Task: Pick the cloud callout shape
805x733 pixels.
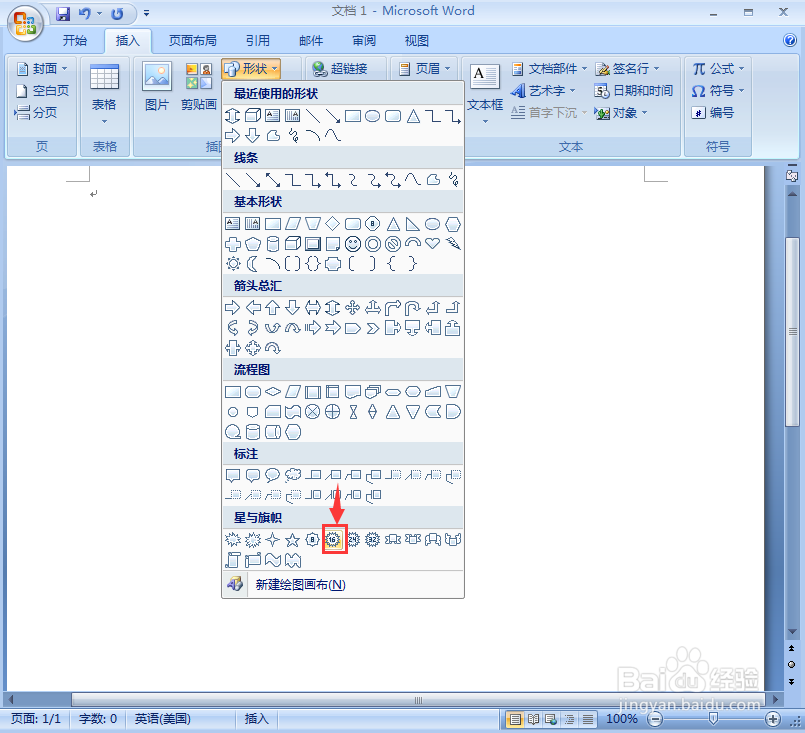Action: tap(293, 475)
